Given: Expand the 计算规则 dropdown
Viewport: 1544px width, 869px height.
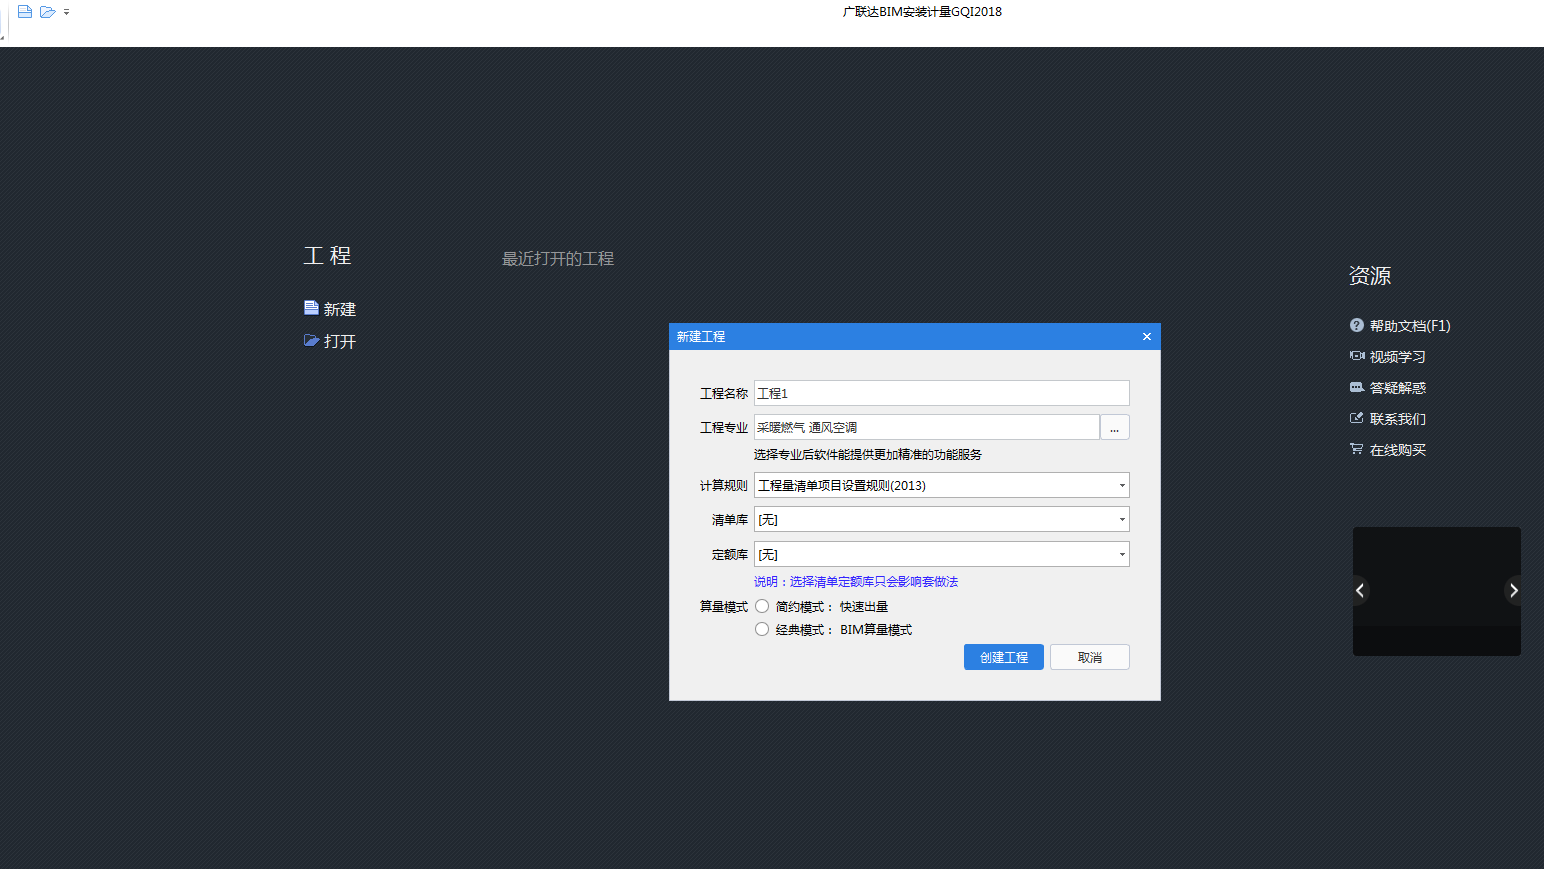Looking at the screenshot, I should (1122, 485).
